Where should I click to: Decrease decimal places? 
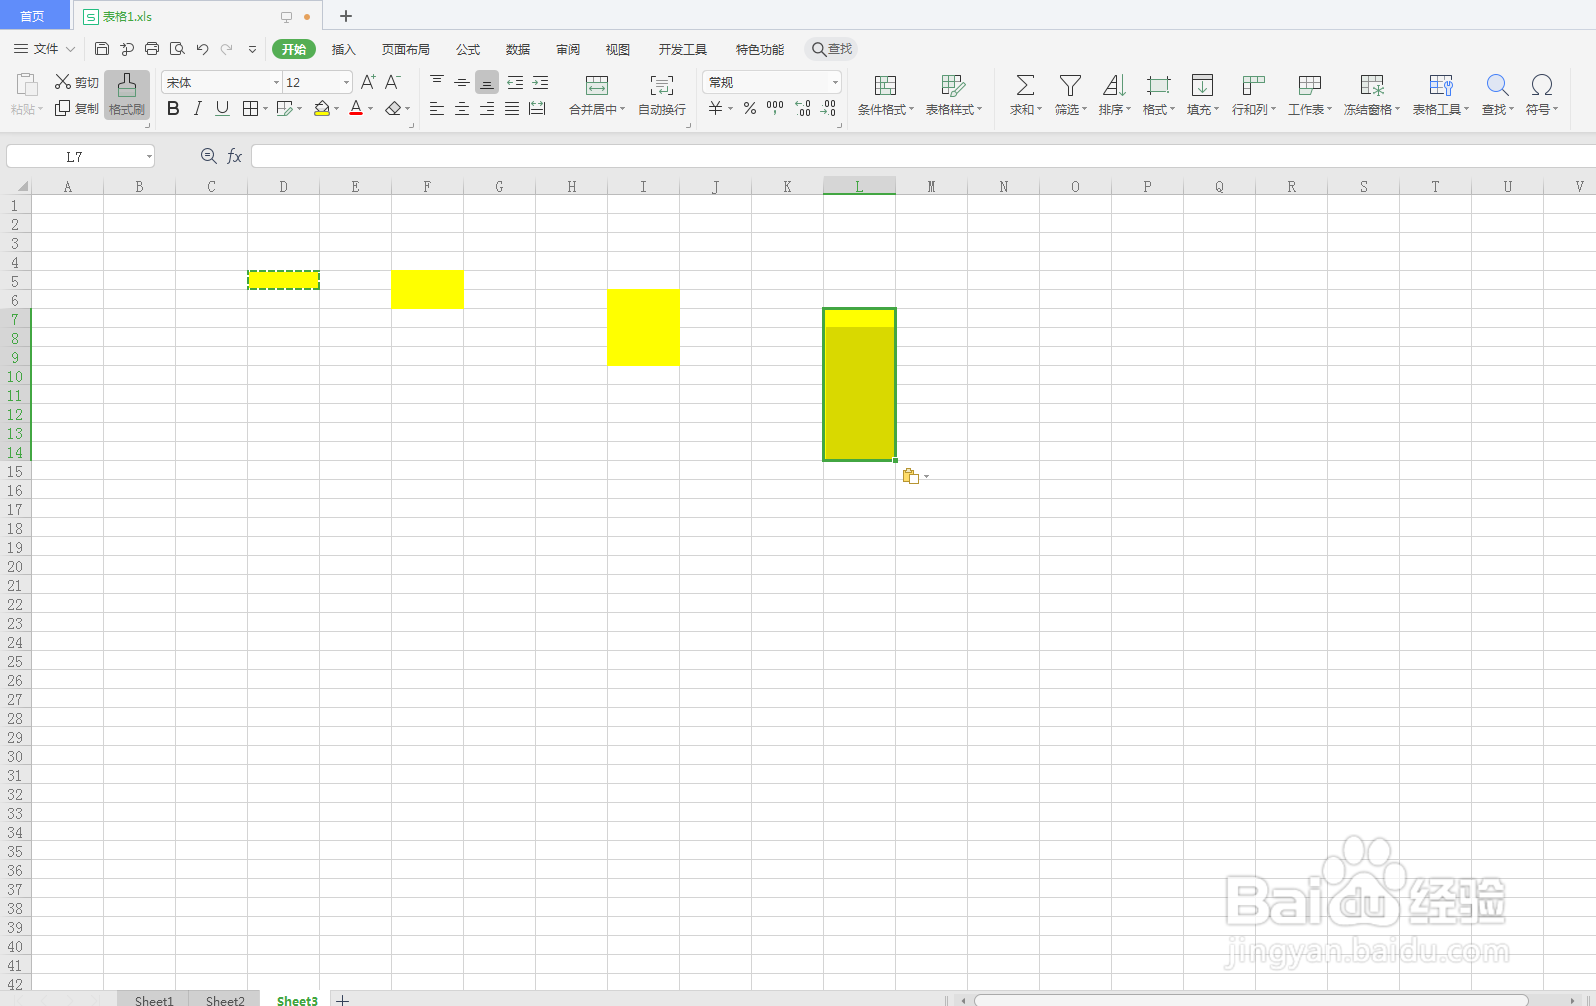pos(829,108)
